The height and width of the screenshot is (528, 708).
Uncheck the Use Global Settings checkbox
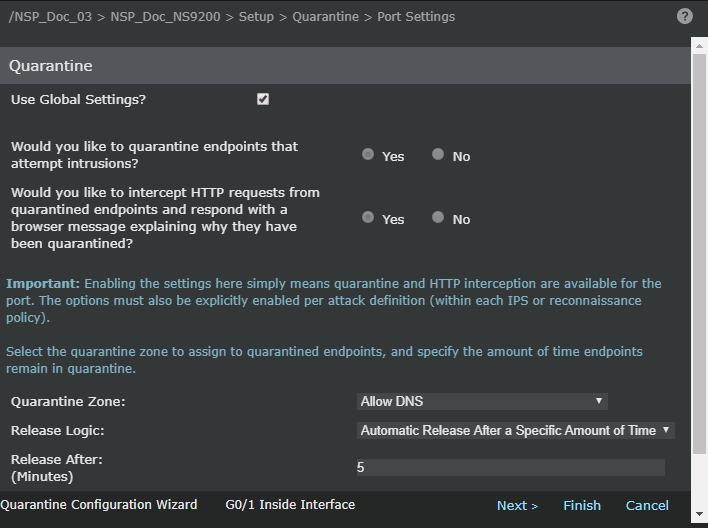[x=263, y=99]
